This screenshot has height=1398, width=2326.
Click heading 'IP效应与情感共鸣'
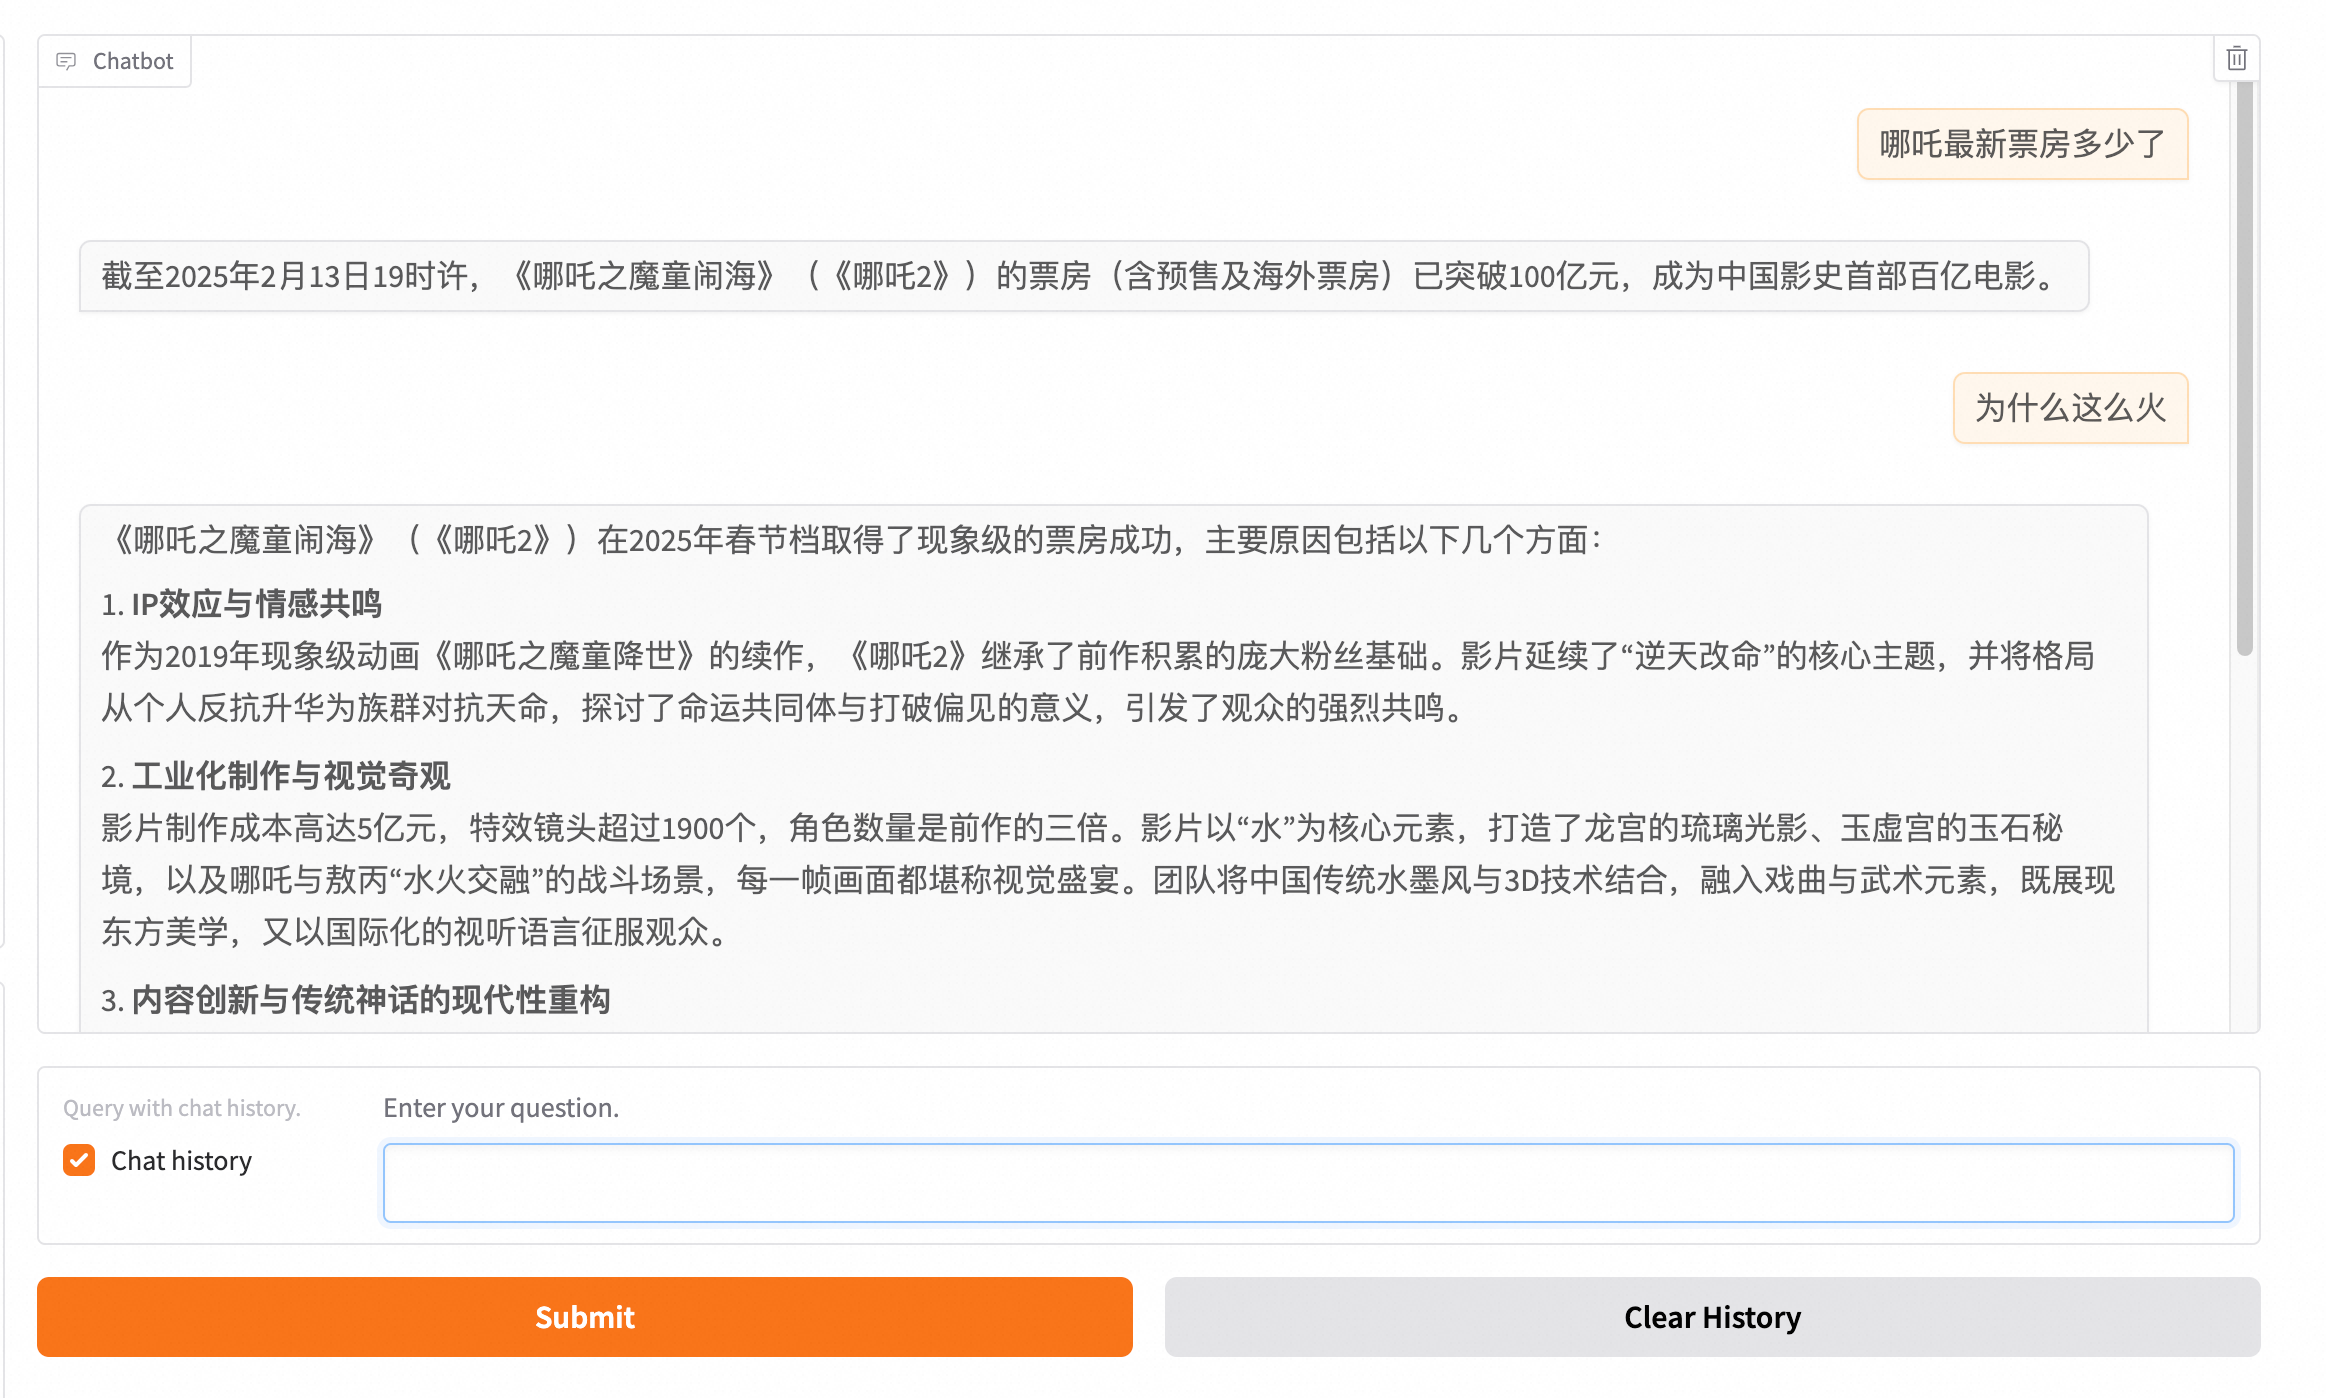point(256,604)
